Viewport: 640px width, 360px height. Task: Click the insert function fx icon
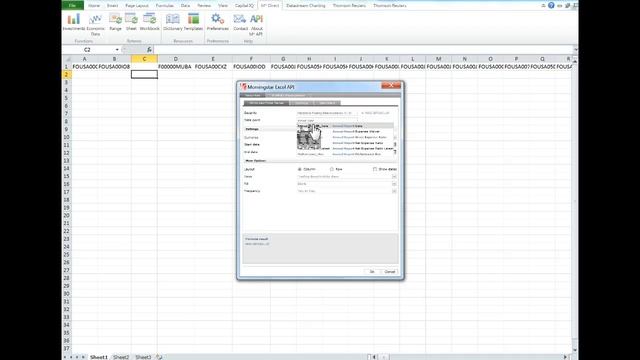click(149, 50)
